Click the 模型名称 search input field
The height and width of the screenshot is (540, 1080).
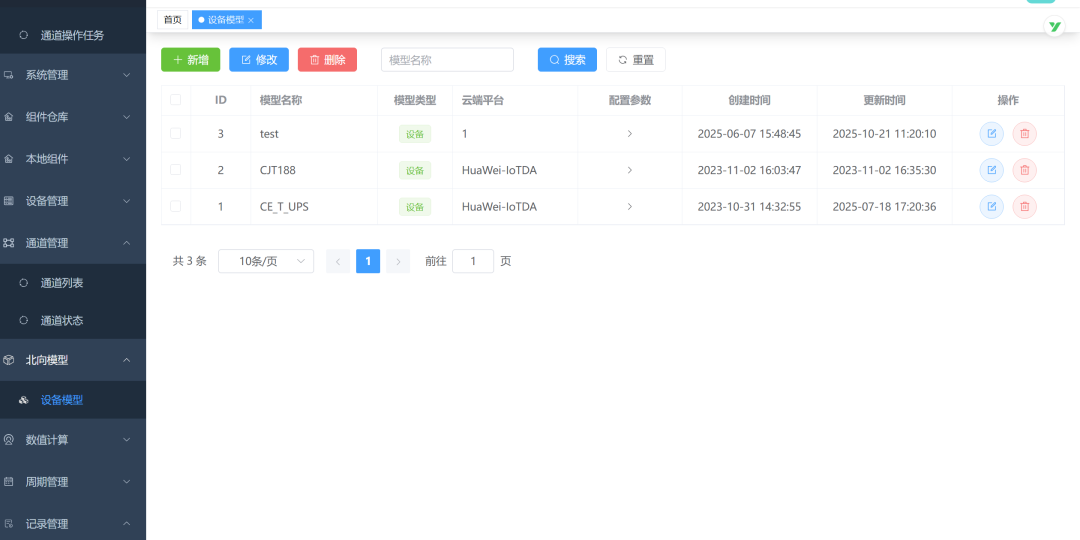(x=447, y=60)
